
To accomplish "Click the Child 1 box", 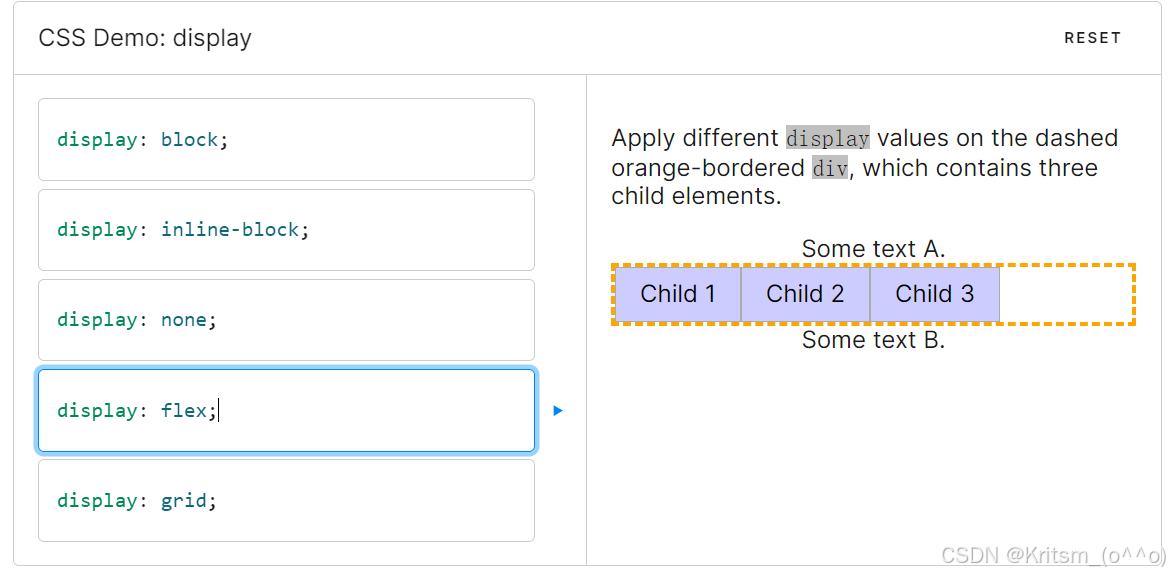I will click(x=678, y=294).
